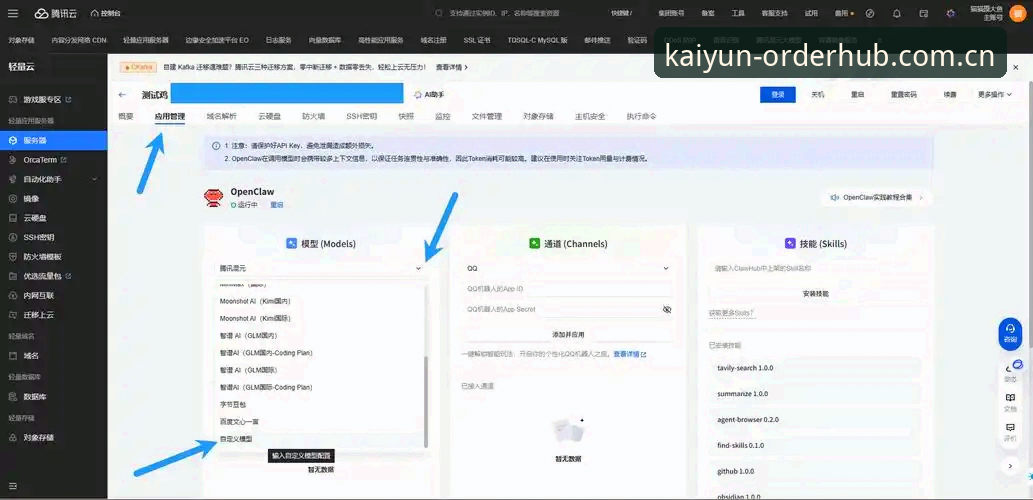Click the Tencent Cloud logo
Screen dimensions: 1033x500
57,13
